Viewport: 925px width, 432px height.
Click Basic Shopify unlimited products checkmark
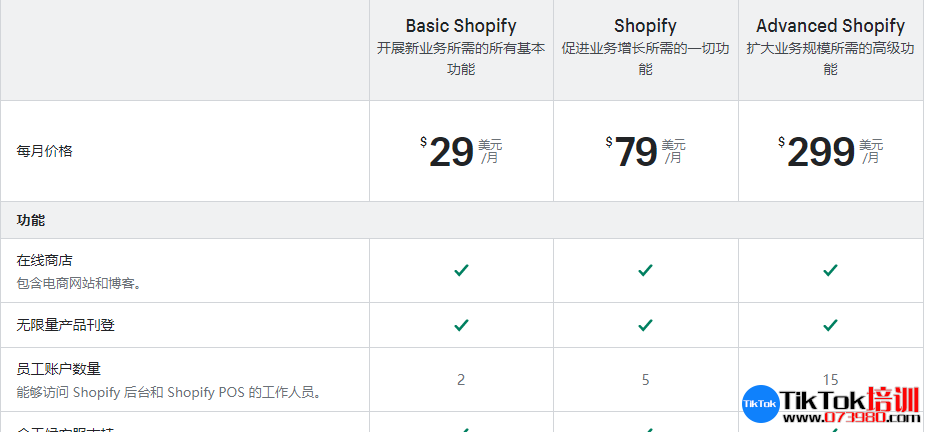(x=461, y=325)
